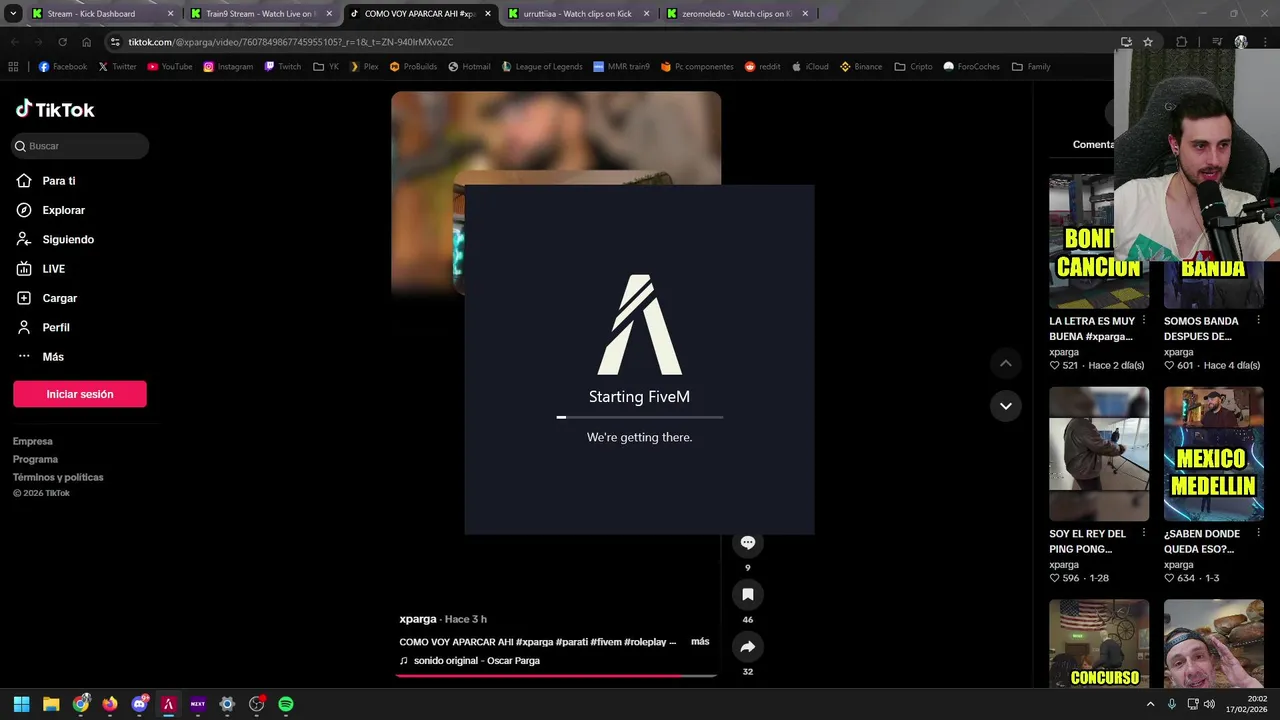
Task: Open the Instagram bookmark
Action: 228,67
